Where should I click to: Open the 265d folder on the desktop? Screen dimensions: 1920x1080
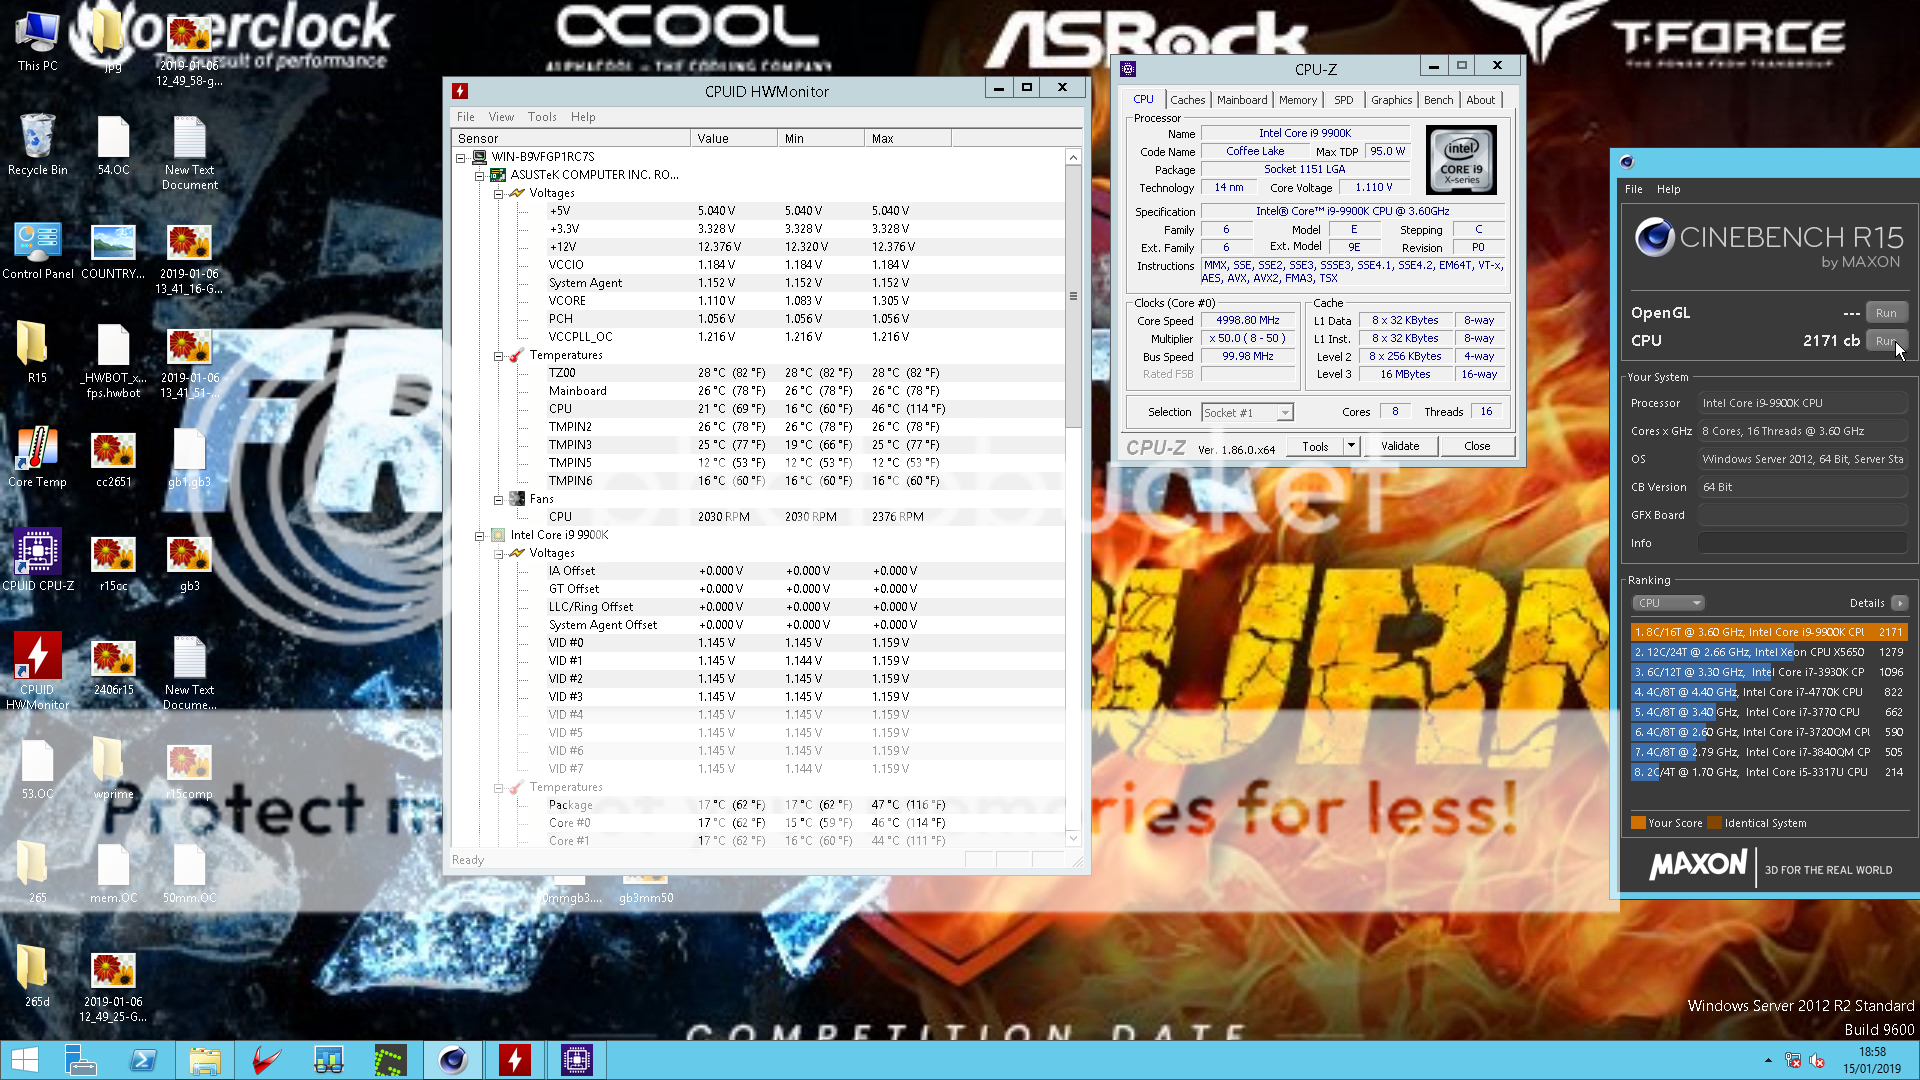tap(37, 977)
